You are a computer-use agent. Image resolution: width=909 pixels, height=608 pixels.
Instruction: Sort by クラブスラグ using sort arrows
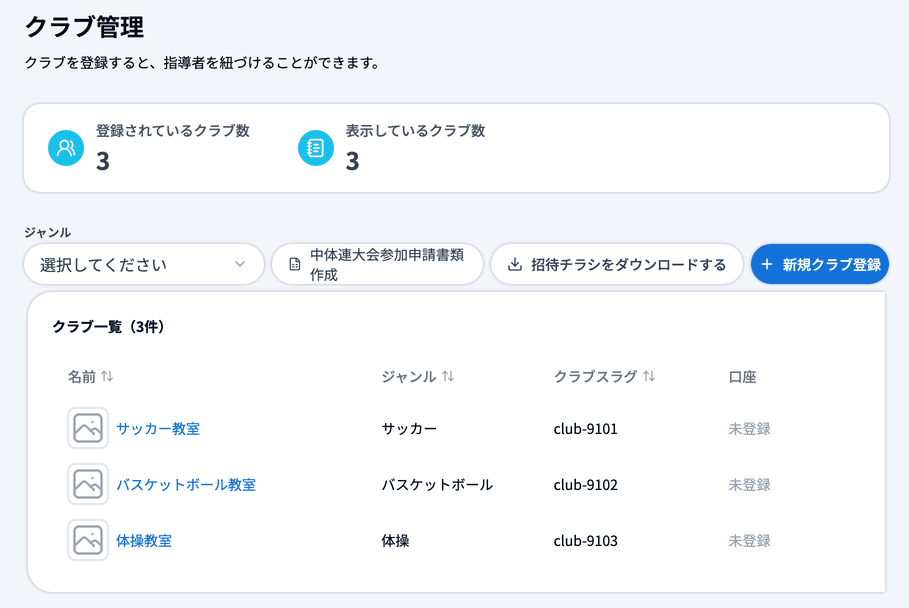pyautogui.click(x=649, y=376)
